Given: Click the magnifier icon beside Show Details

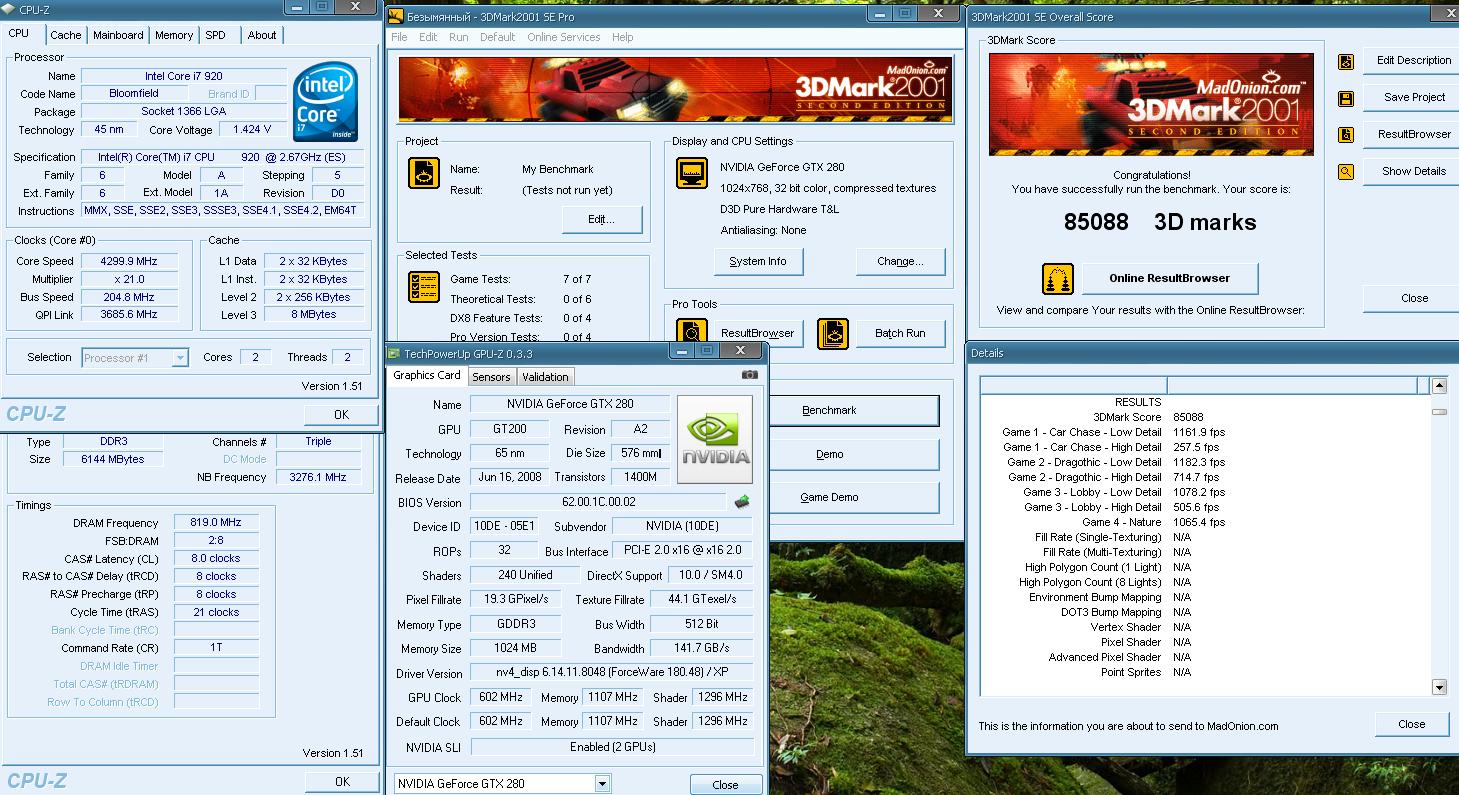Looking at the screenshot, I should pos(1346,172).
